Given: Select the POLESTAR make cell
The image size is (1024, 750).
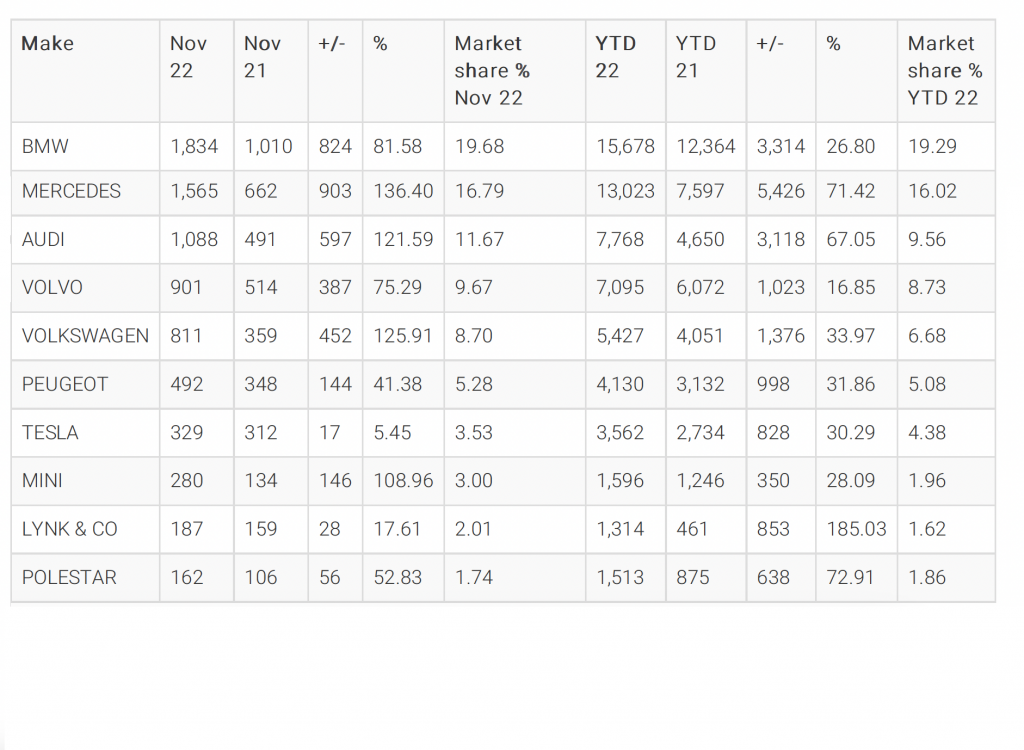Looking at the screenshot, I should coord(69,577).
